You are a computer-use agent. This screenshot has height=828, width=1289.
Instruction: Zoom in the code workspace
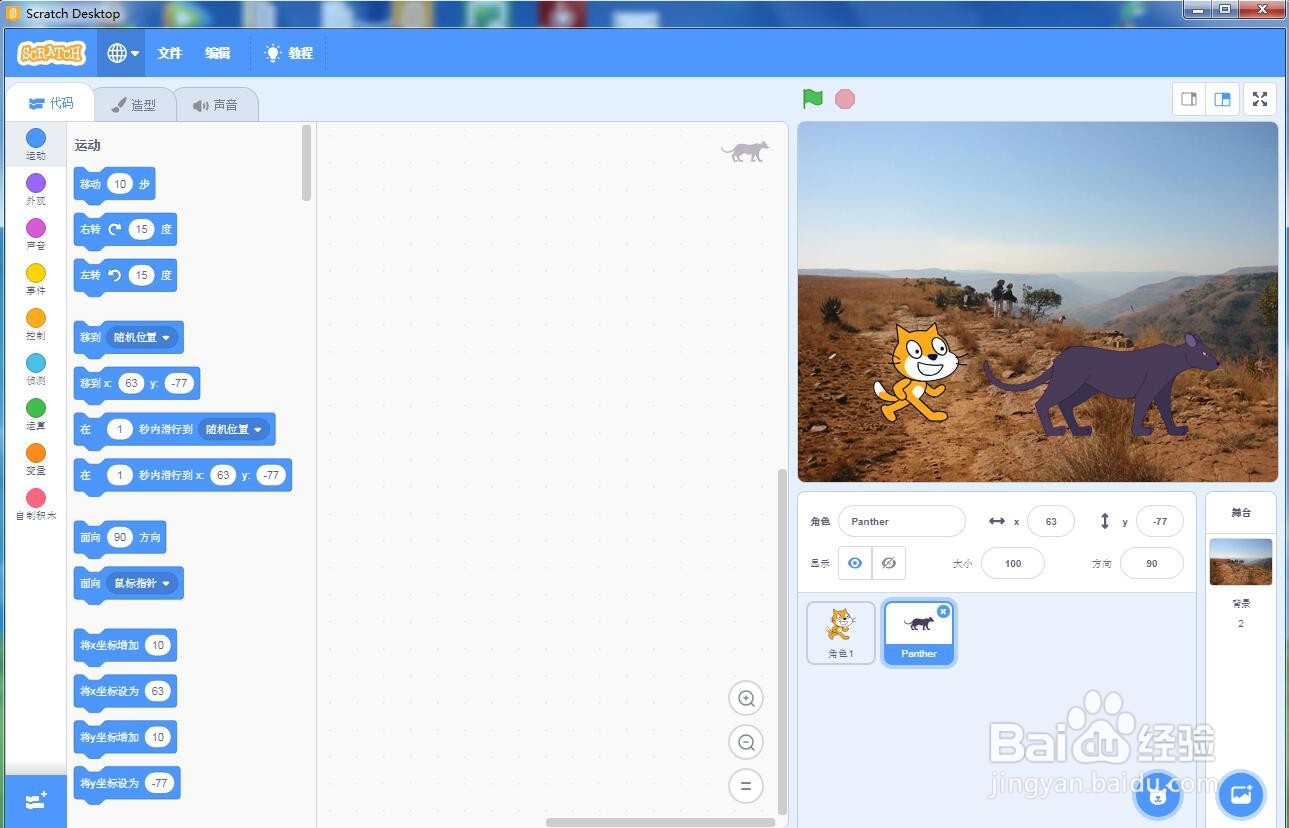pyautogui.click(x=746, y=698)
